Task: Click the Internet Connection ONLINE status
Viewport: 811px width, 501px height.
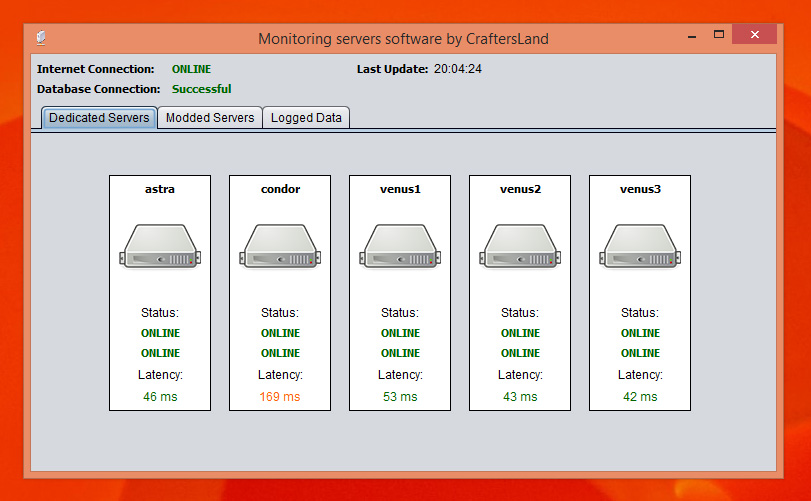Action: click(191, 69)
